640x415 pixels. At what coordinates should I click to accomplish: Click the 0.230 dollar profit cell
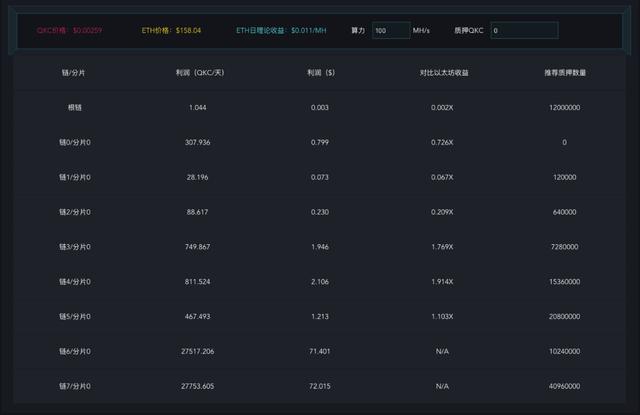(x=320, y=212)
